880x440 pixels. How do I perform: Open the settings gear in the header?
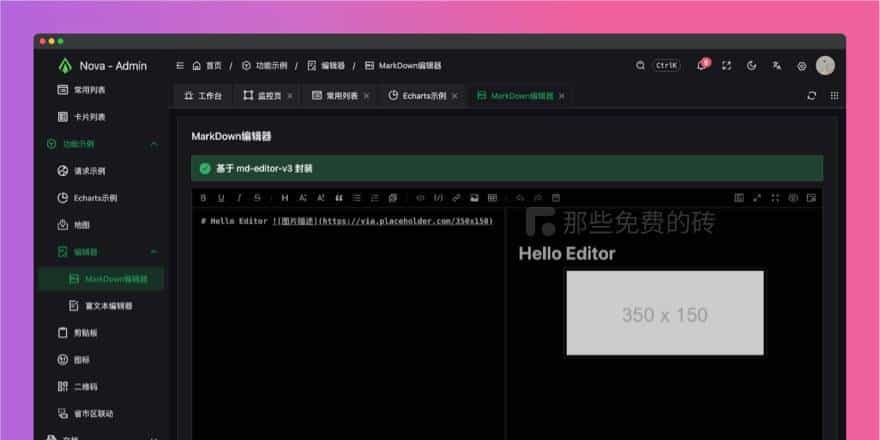click(x=801, y=66)
